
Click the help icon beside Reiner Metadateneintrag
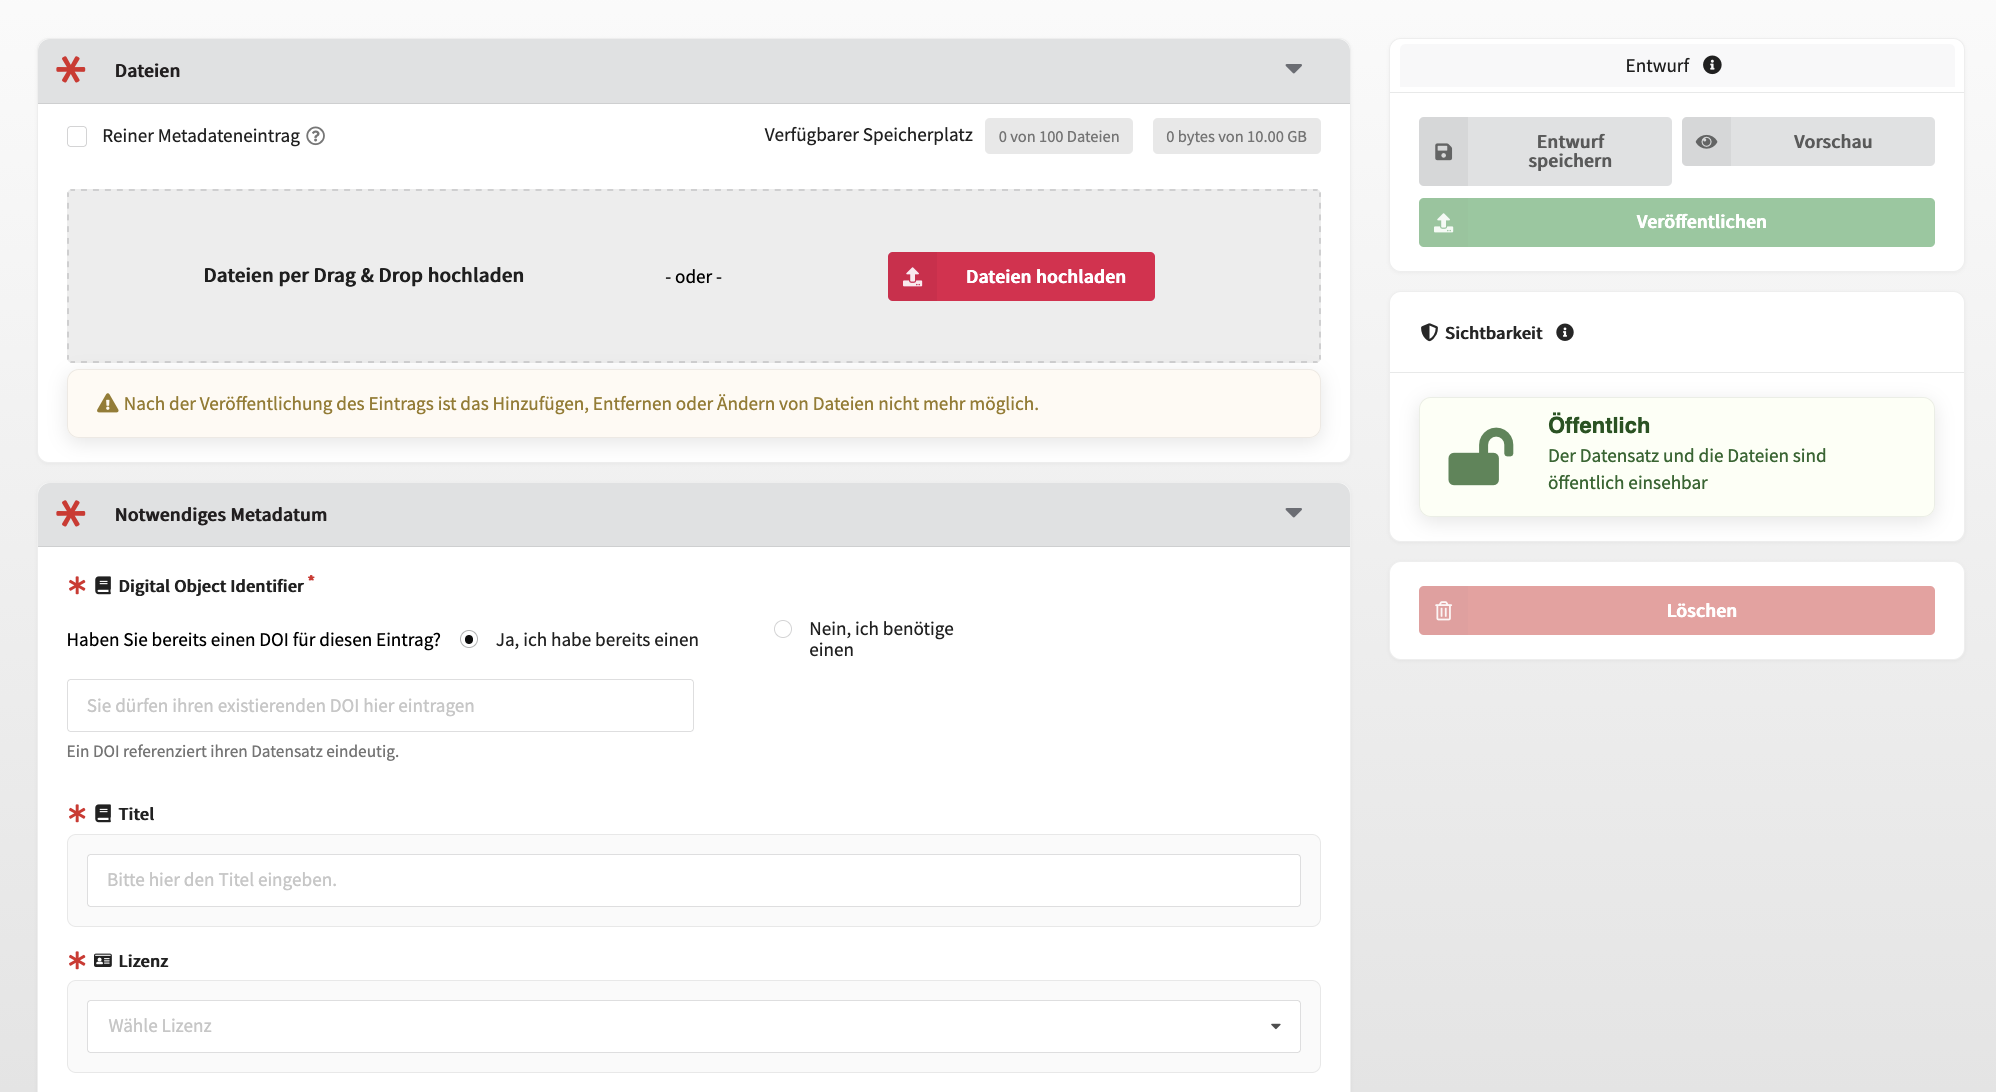tap(316, 136)
